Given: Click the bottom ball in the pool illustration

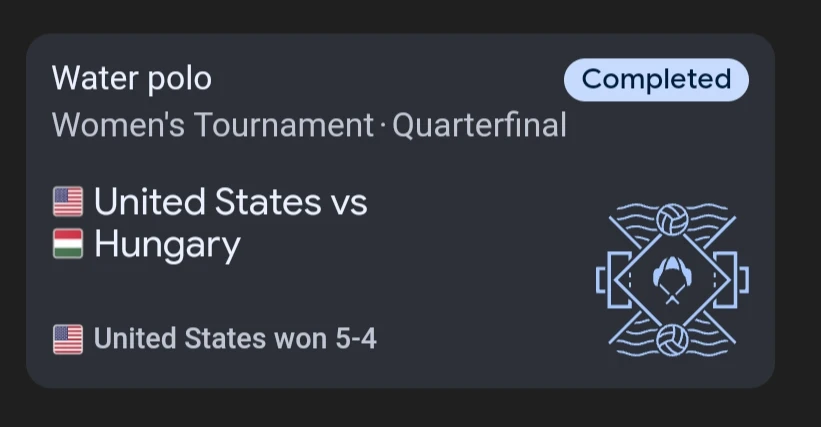Looking at the screenshot, I should pos(672,337).
